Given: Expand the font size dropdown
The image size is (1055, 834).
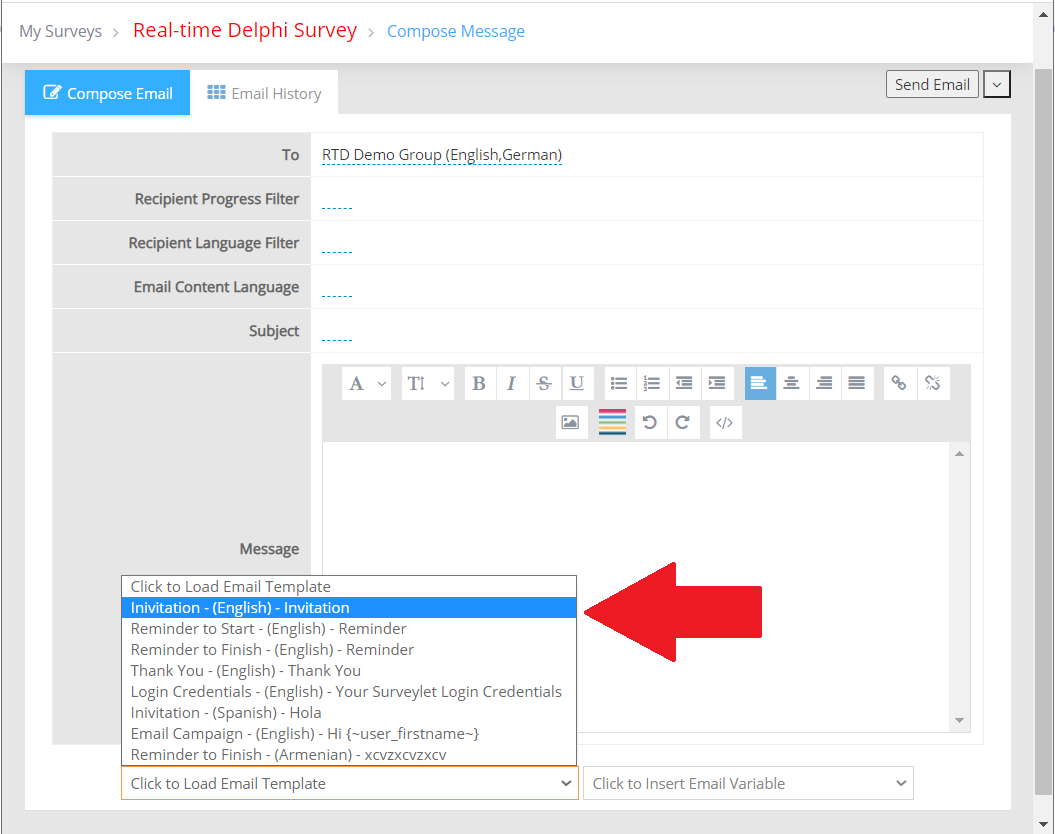Looking at the screenshot, I should [428, 384].
